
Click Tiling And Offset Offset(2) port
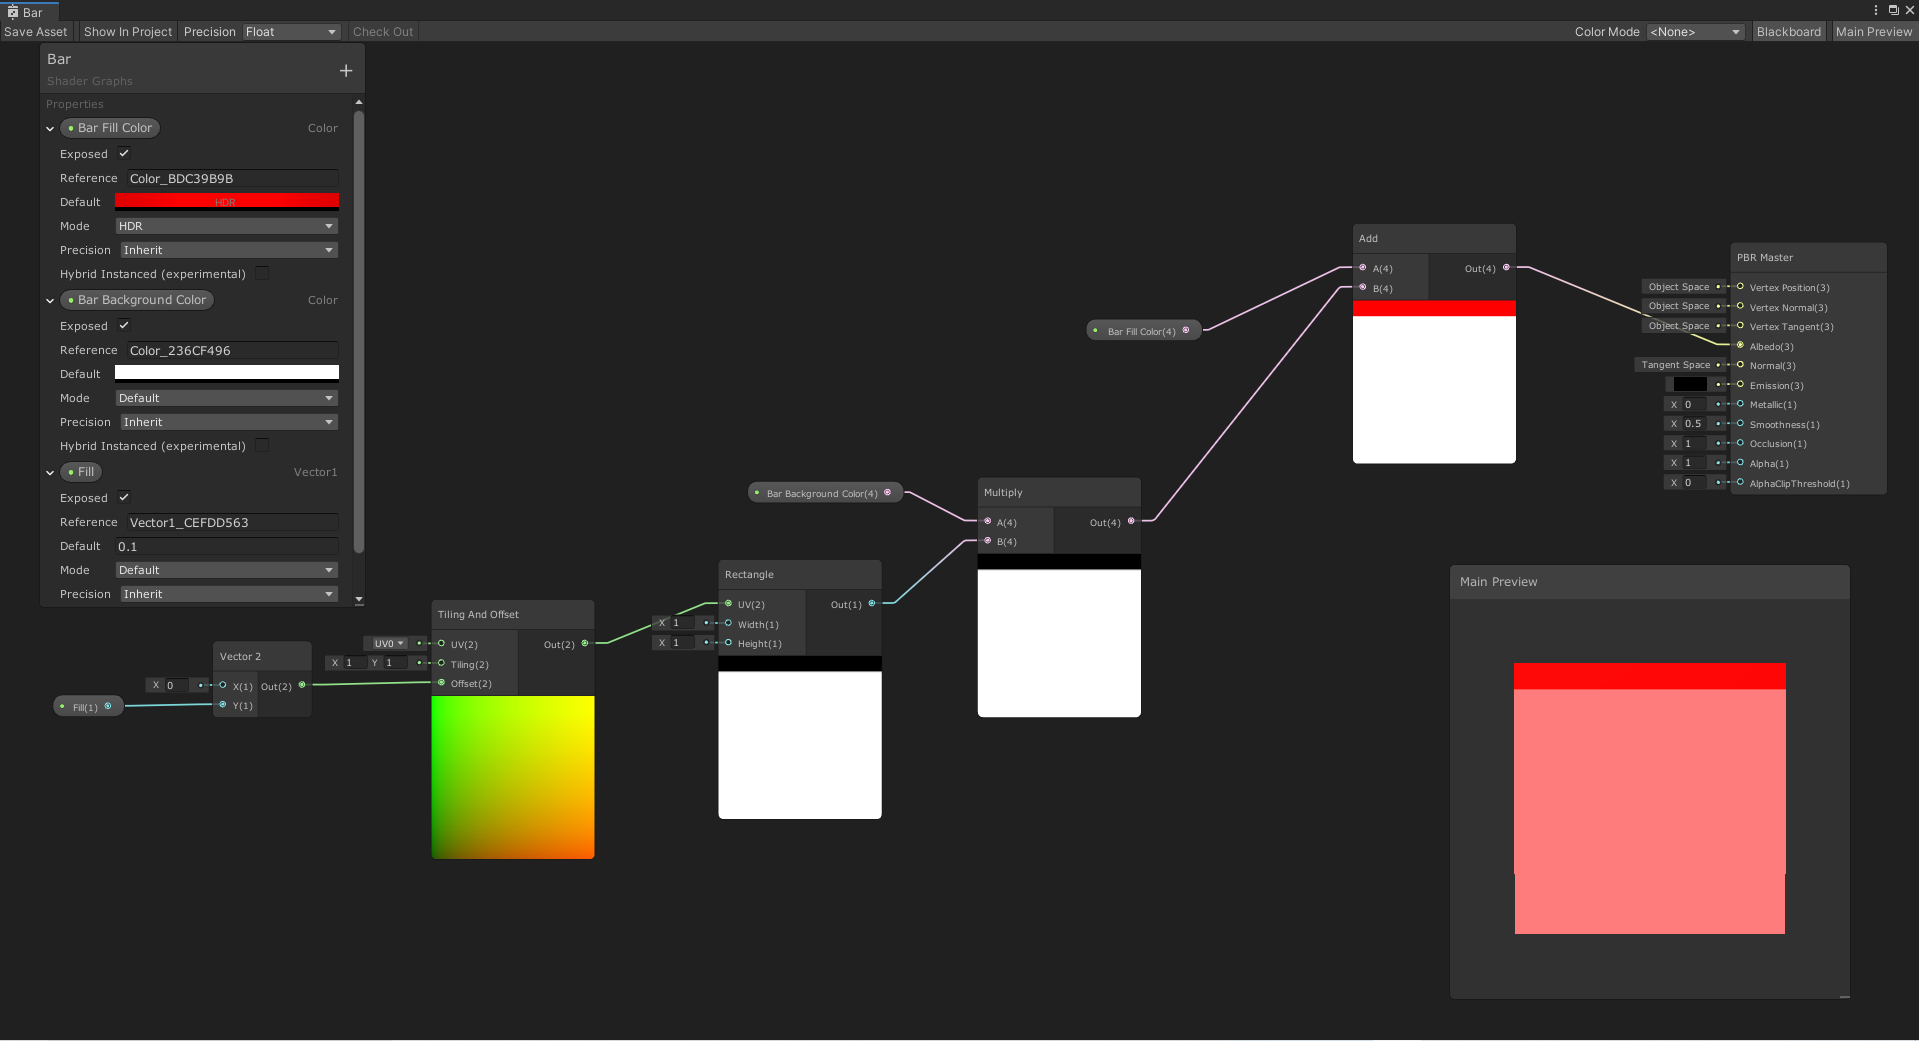pyautogui.click(x=442, y=683)
